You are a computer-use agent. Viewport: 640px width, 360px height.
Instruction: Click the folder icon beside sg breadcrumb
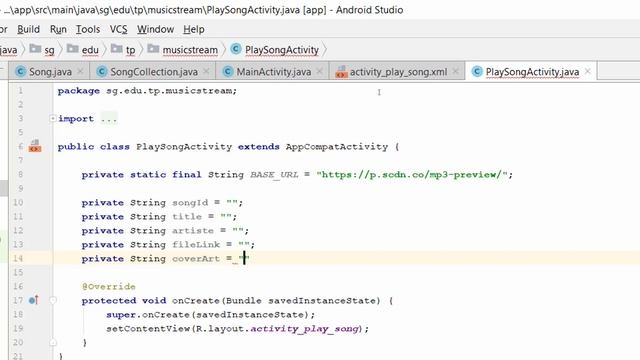pyautogui.click(x=36, y=49)
